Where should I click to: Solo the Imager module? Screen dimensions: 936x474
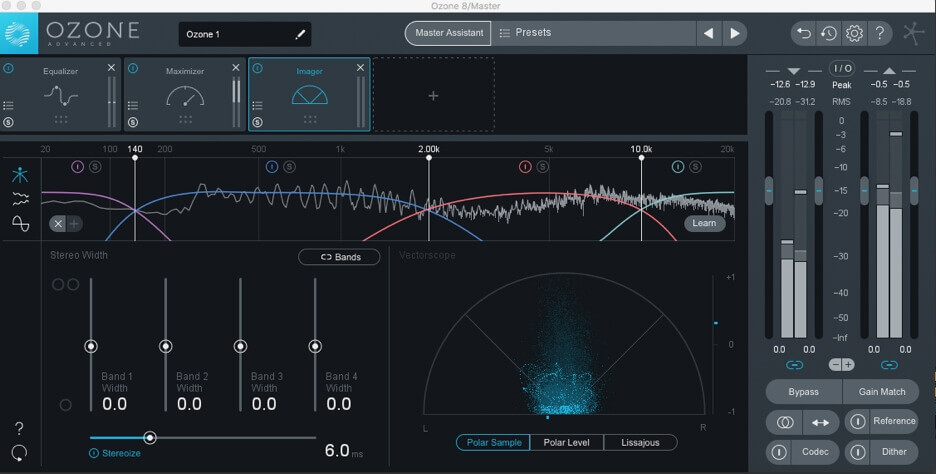click(257, 122)
